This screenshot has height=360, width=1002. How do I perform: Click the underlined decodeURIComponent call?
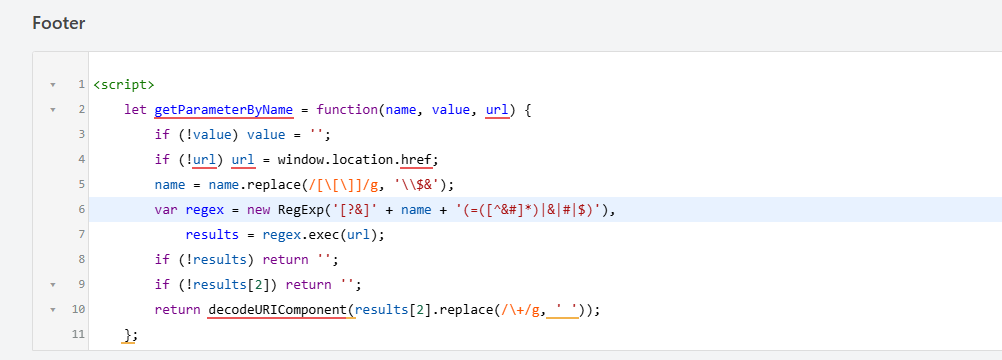click(x=277, y=309)
